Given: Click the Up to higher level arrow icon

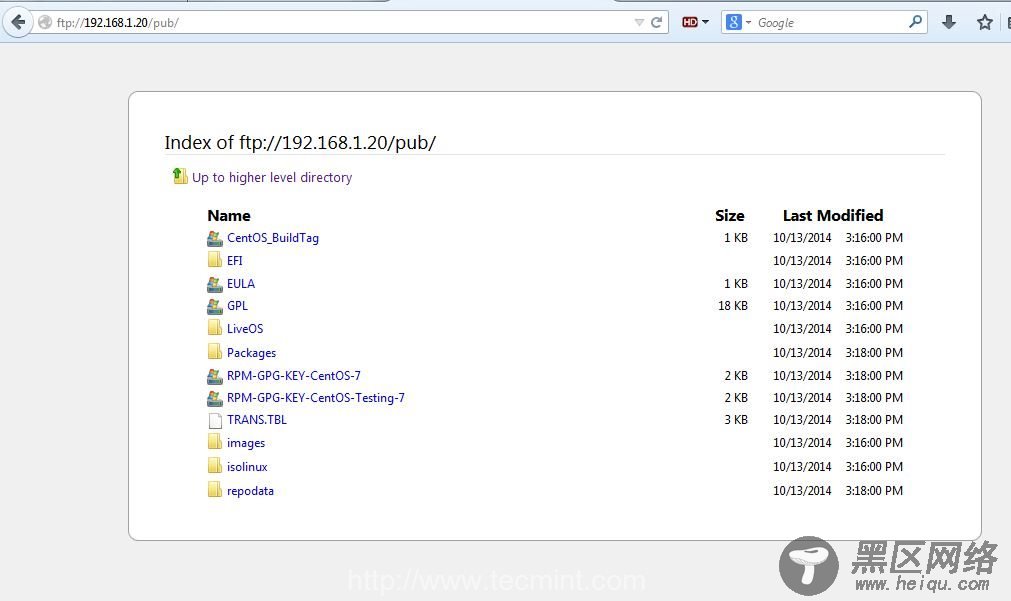Looking at the screenshot, I should (180, 176).
